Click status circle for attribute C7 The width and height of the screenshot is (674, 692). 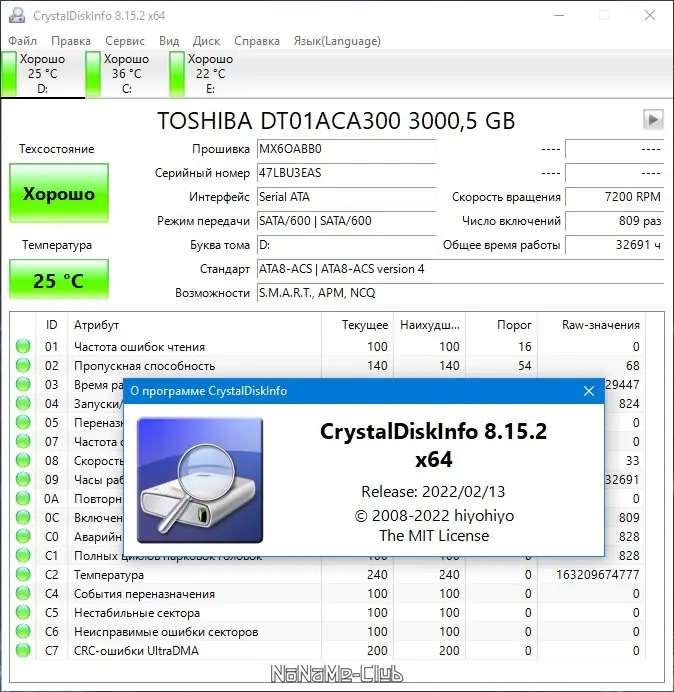(23, 650)
